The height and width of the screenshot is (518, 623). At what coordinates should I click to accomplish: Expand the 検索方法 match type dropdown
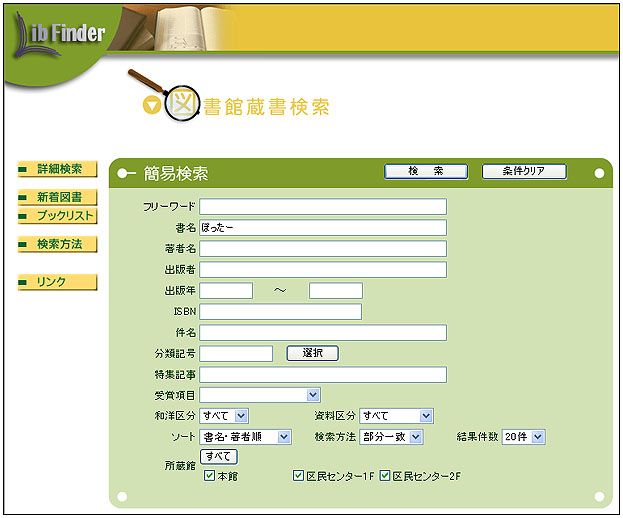pyautogui.click(x=391, y=437)
